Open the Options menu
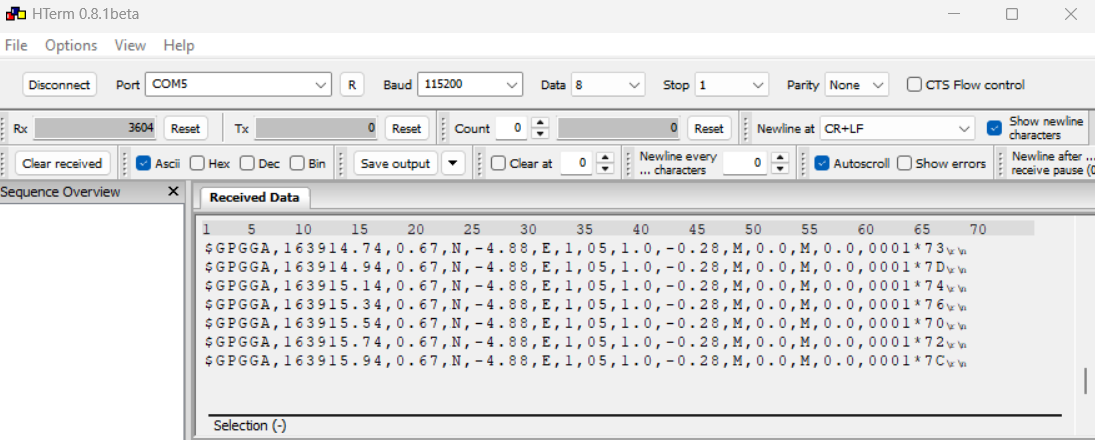 pyautogui.click(x=71, y=45)
